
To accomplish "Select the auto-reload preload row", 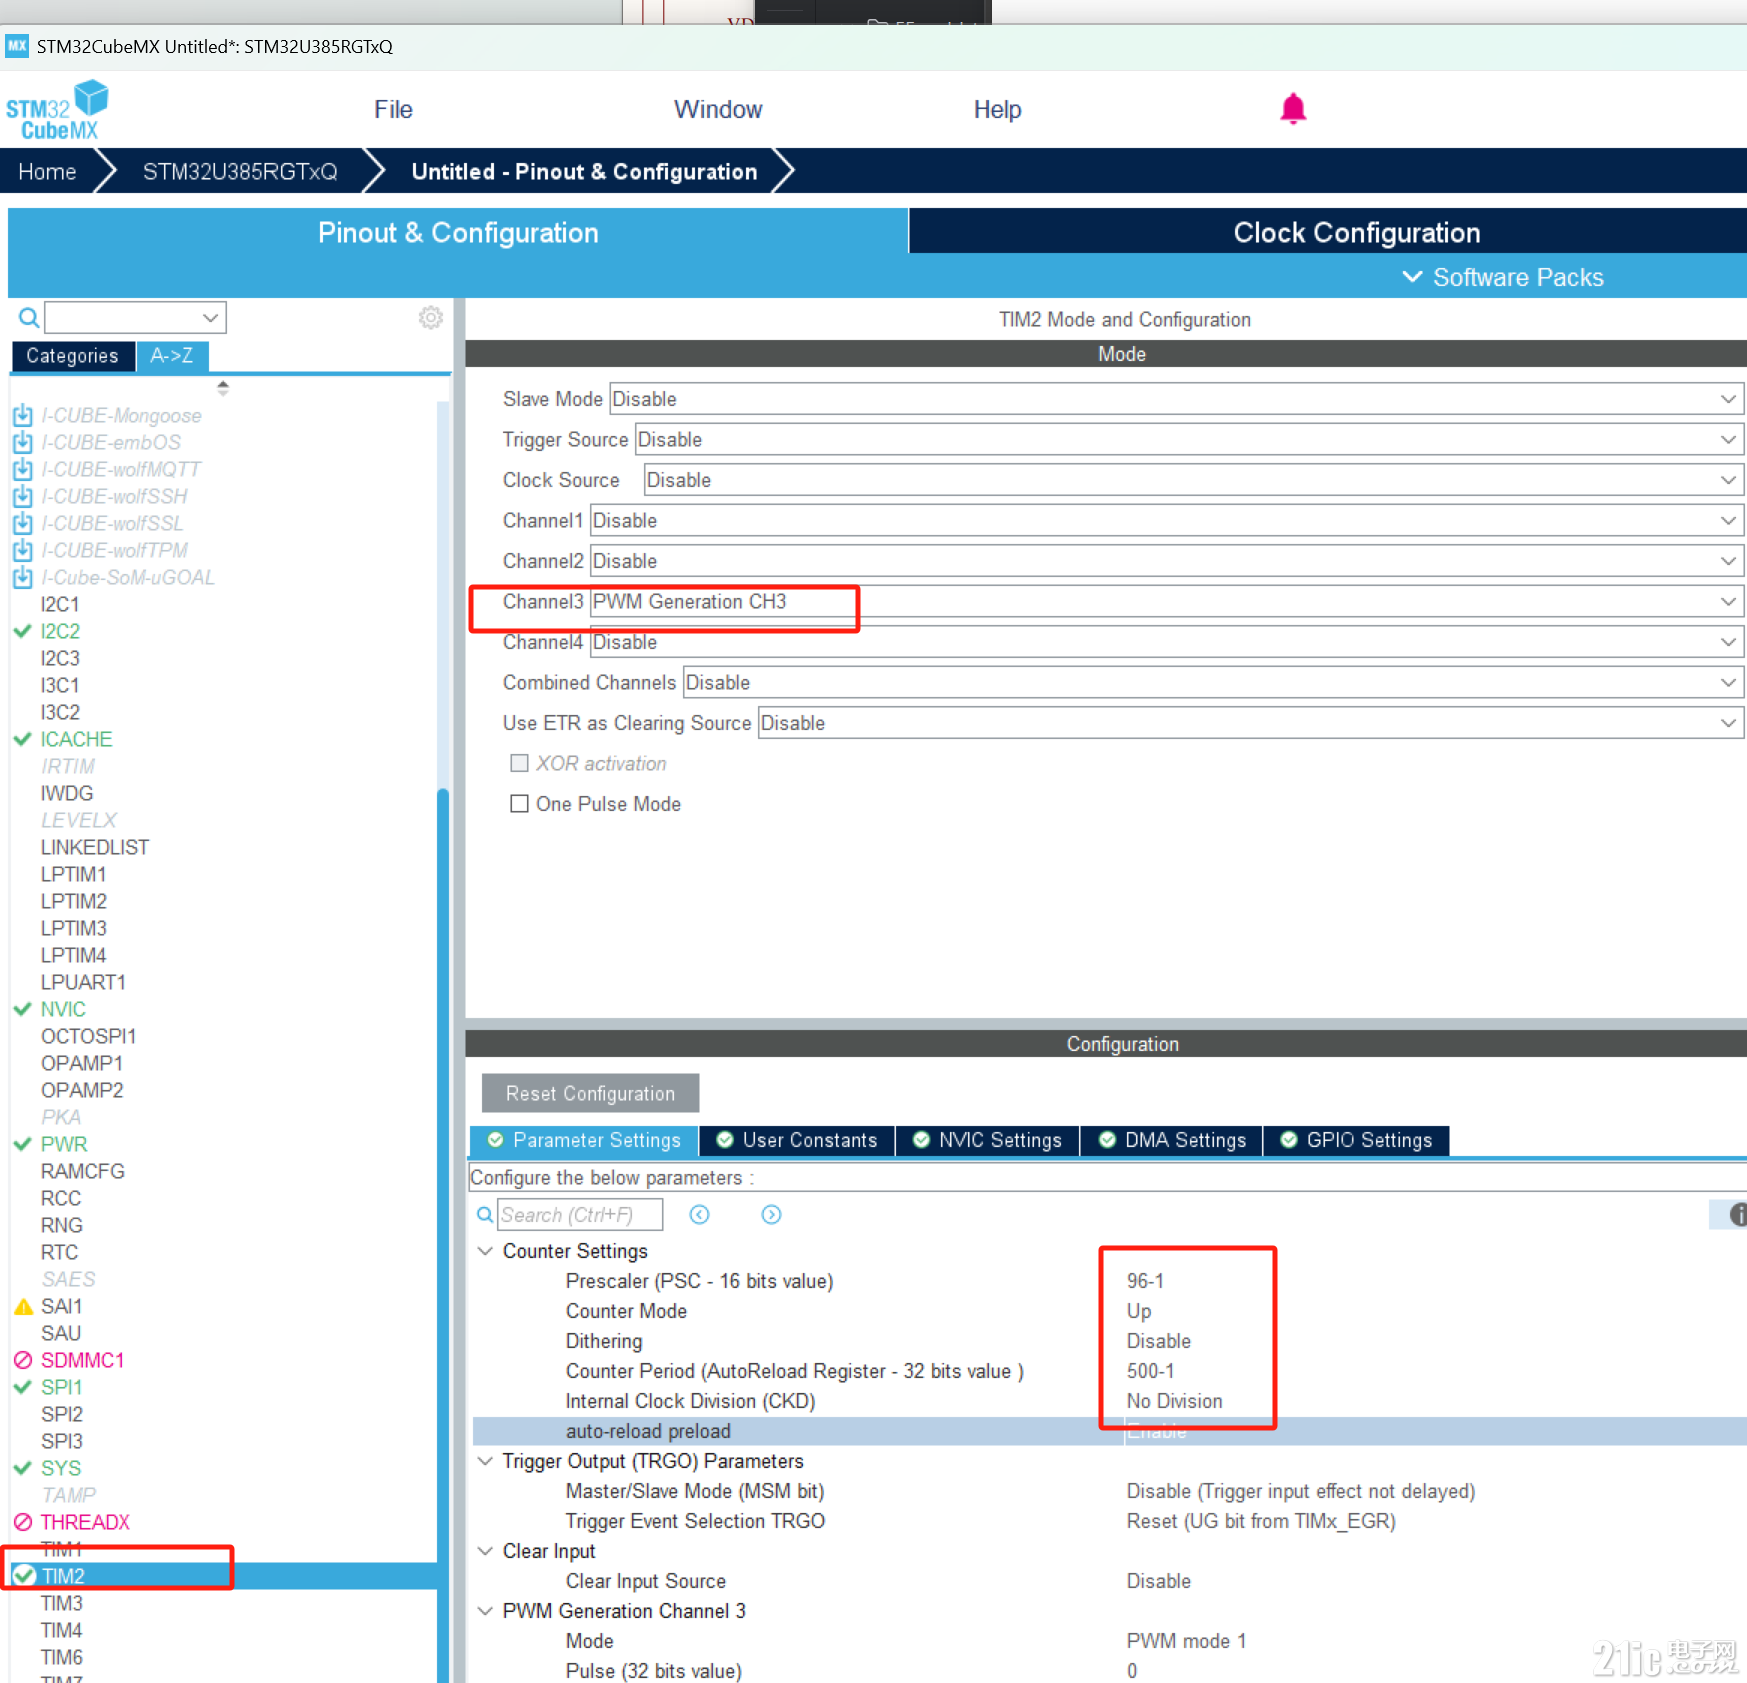I will point(1109,1431).
